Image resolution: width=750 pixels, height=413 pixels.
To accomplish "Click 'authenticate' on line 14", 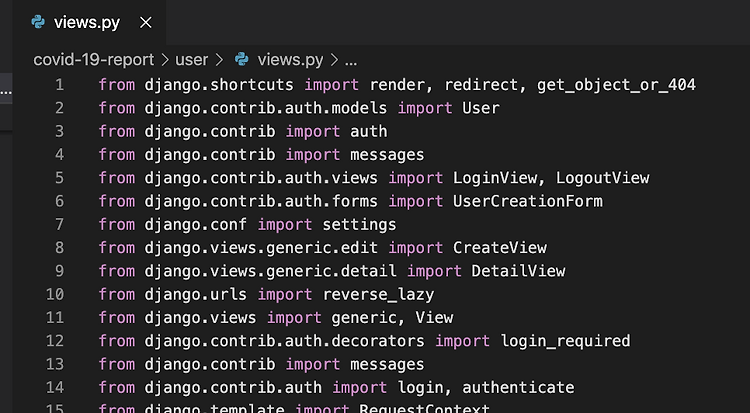I will (518, 388).
